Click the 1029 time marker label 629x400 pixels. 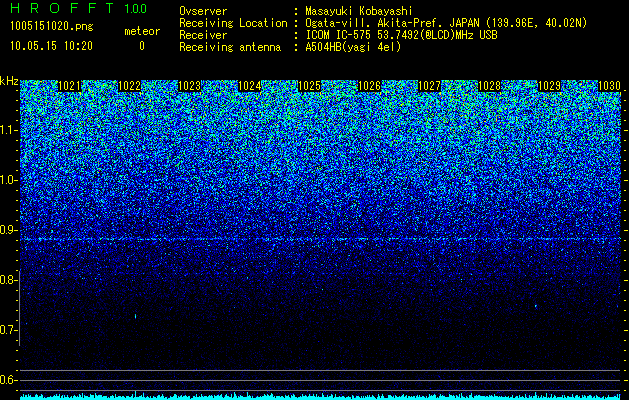point(550,86)
